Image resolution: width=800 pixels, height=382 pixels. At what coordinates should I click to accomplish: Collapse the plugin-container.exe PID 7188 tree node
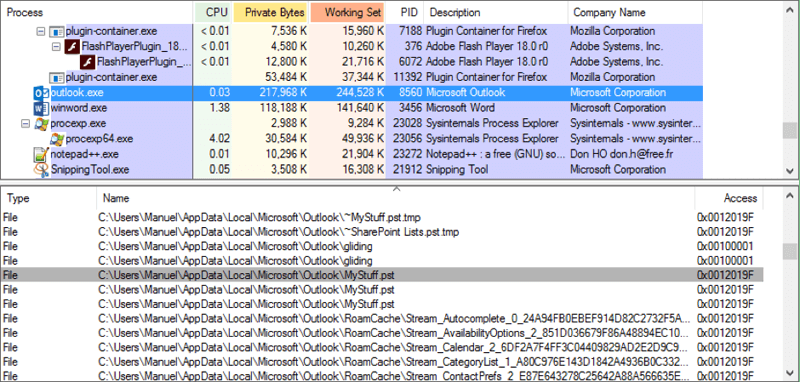41,32
